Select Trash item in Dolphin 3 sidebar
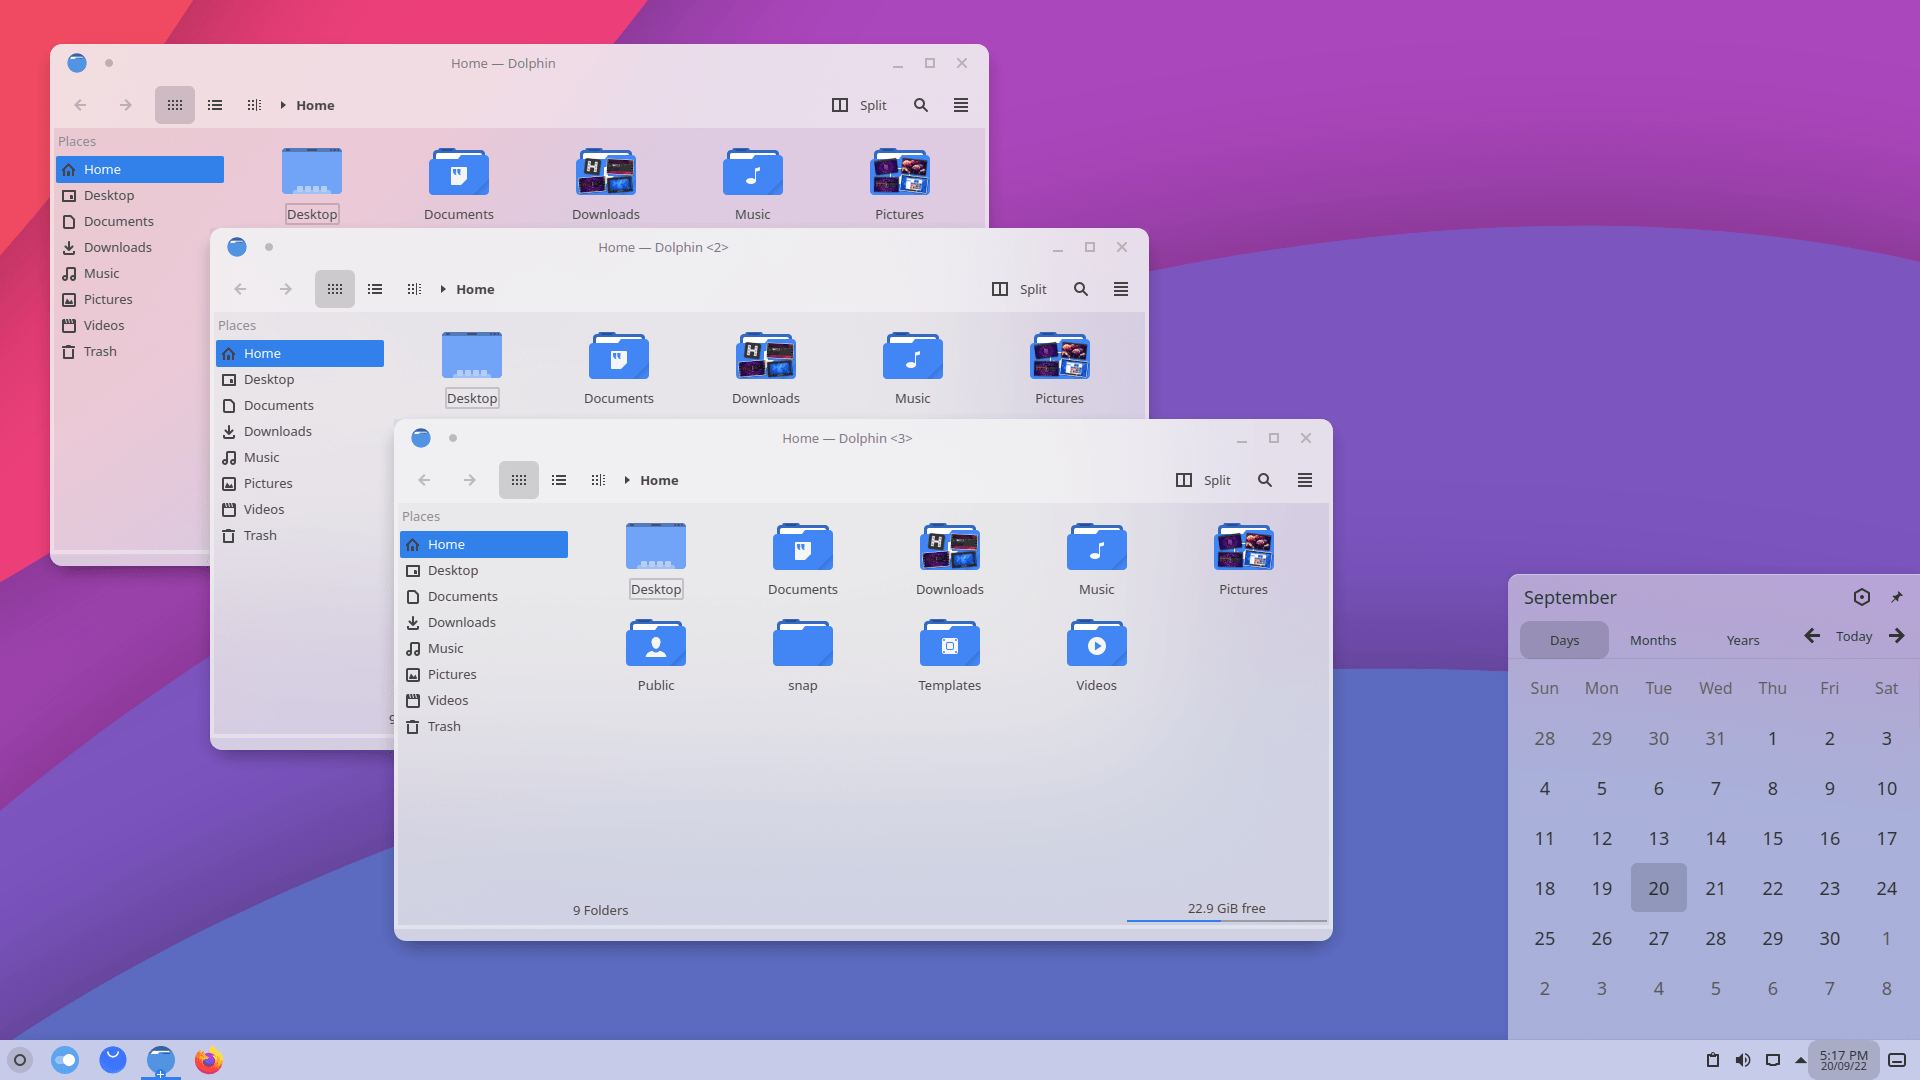1920x1080 pixels. click(443, 725)
